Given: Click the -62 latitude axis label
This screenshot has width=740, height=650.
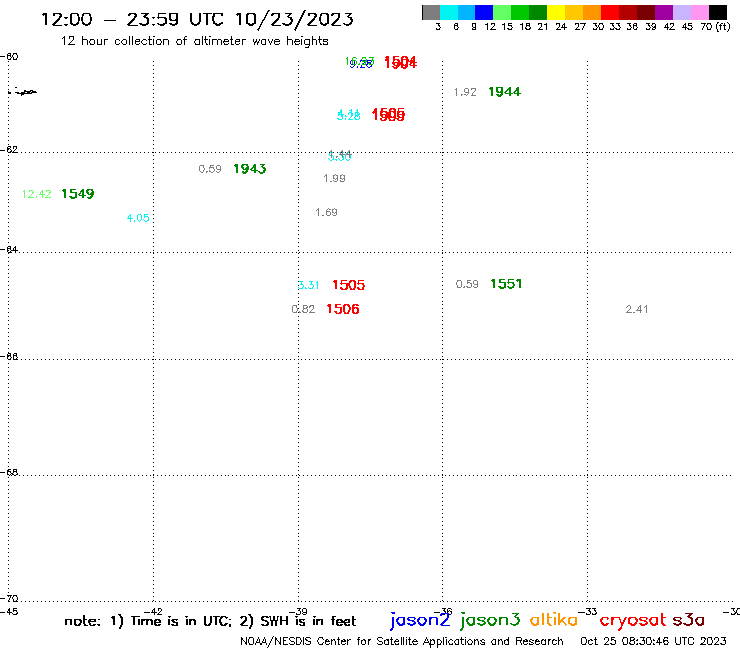Looking at the screenshot, I should [9, 150].
